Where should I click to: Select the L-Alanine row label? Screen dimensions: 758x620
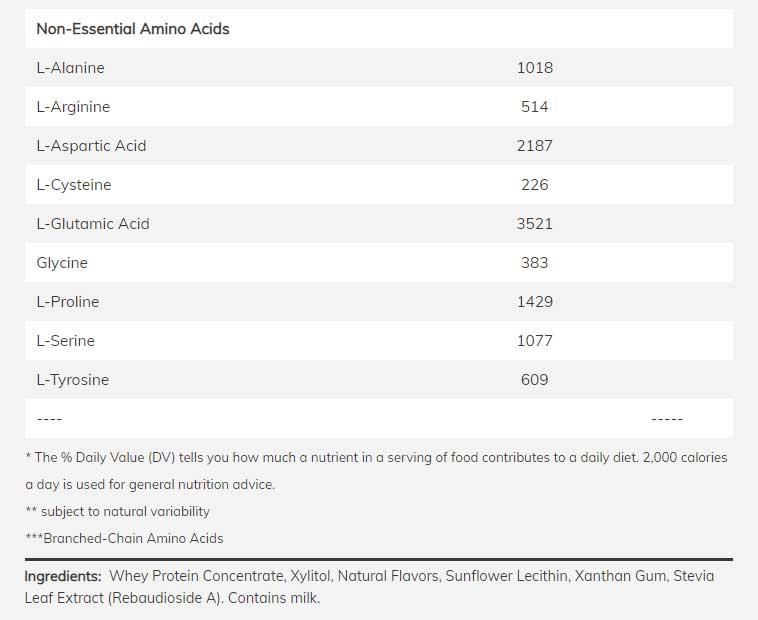point(70,68)
